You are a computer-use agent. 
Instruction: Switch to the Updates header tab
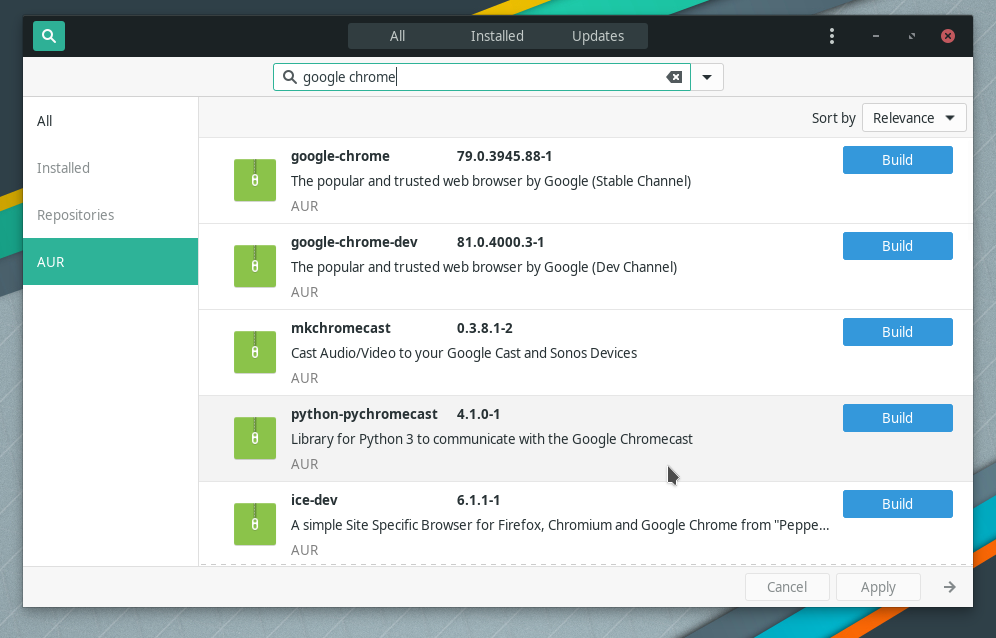(x=598, y=36)
